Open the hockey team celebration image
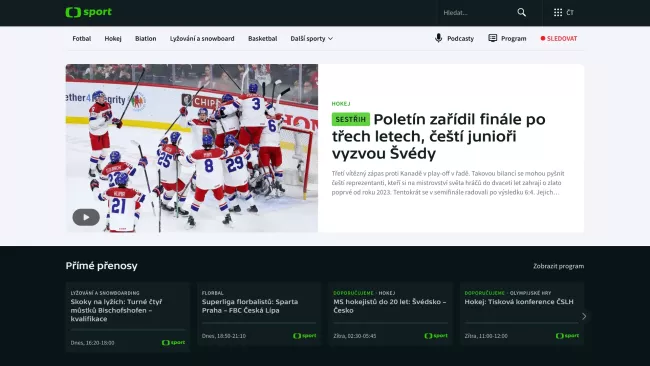650x366 pixels. tap(192, 148)
